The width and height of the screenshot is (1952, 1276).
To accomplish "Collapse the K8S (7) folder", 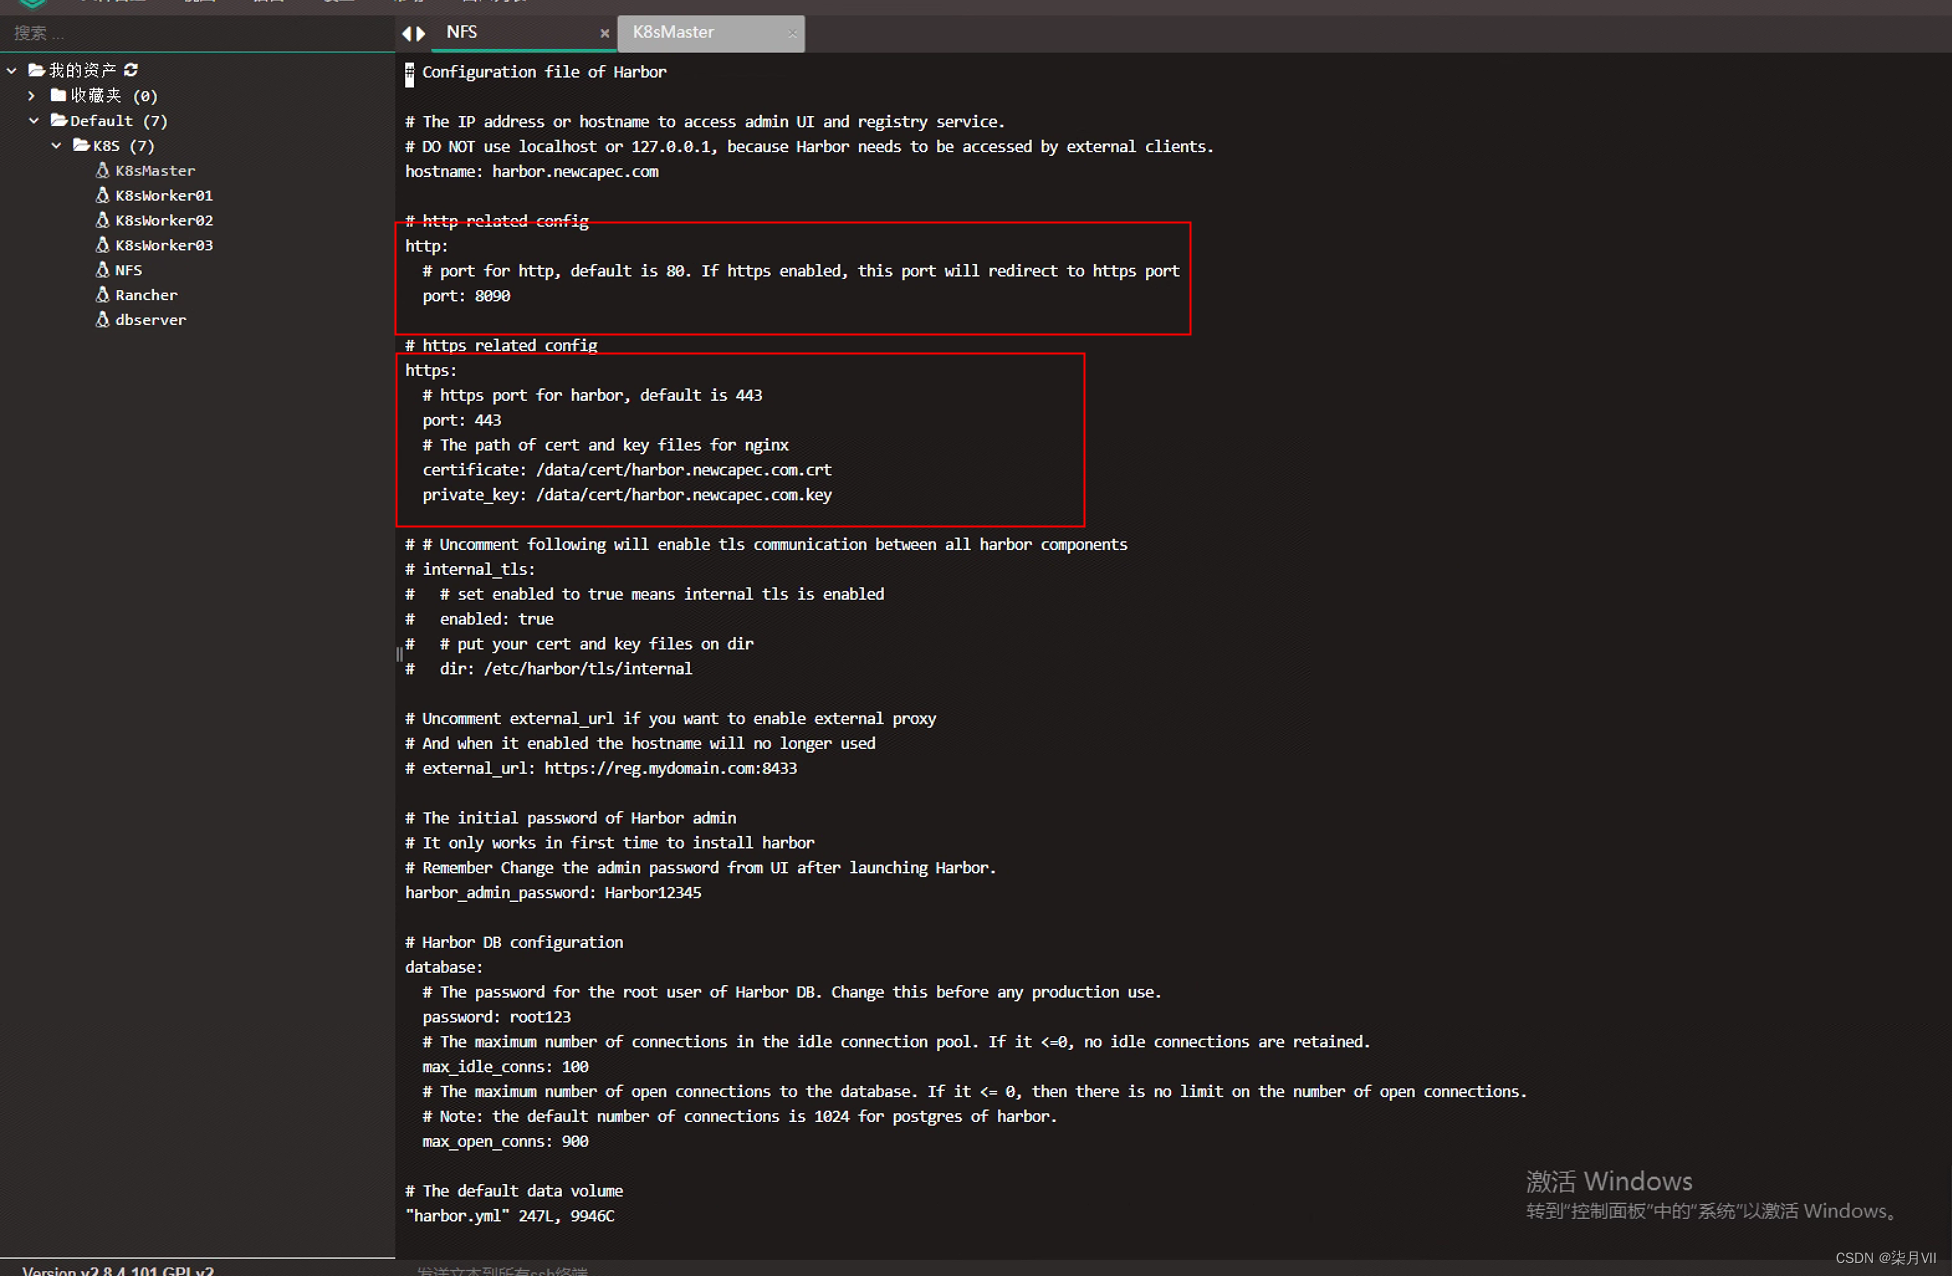I will coord(57,146).
